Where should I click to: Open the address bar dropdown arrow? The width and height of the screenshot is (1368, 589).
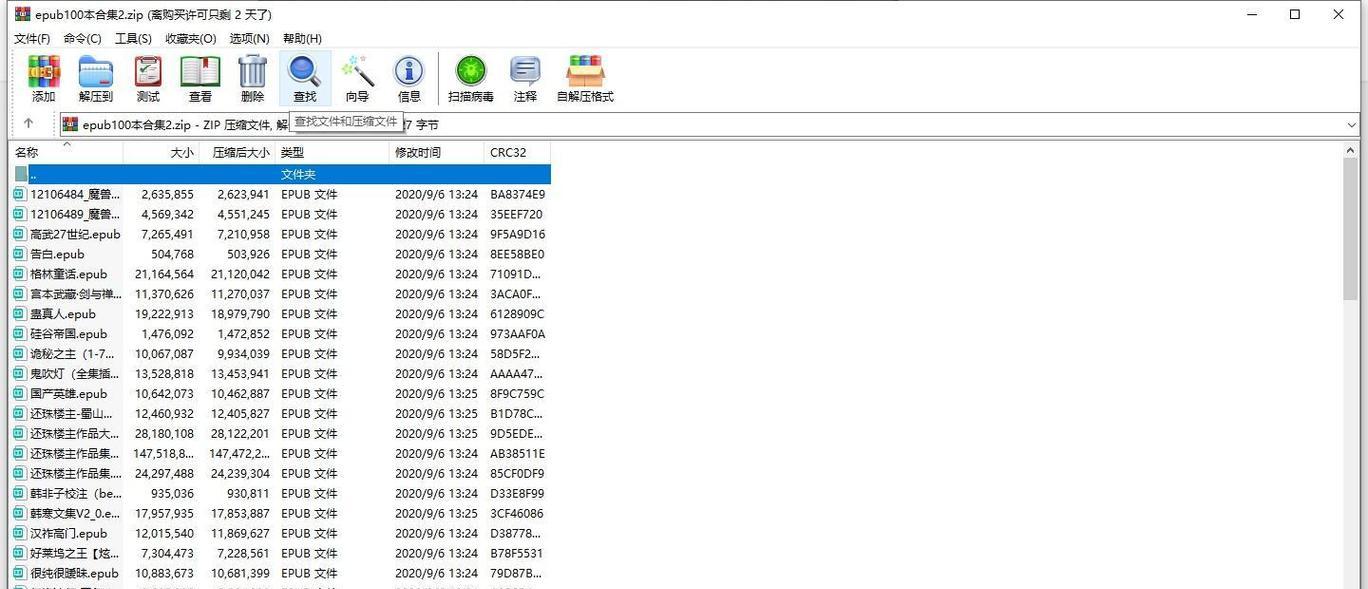(1352, 123)
